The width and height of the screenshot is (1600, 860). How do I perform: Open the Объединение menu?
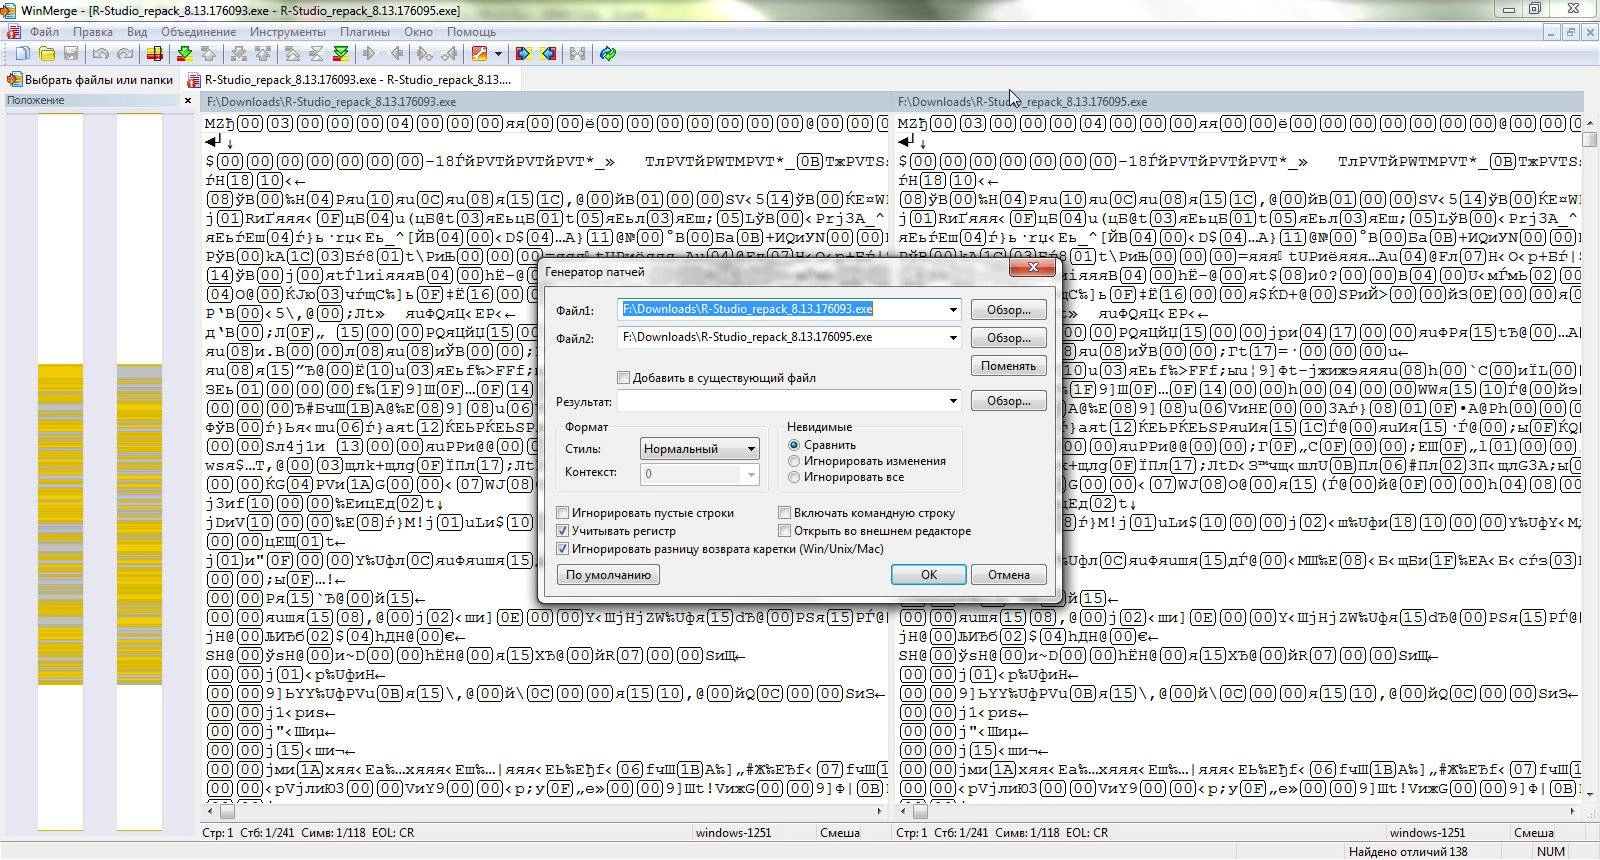point(198,32)
